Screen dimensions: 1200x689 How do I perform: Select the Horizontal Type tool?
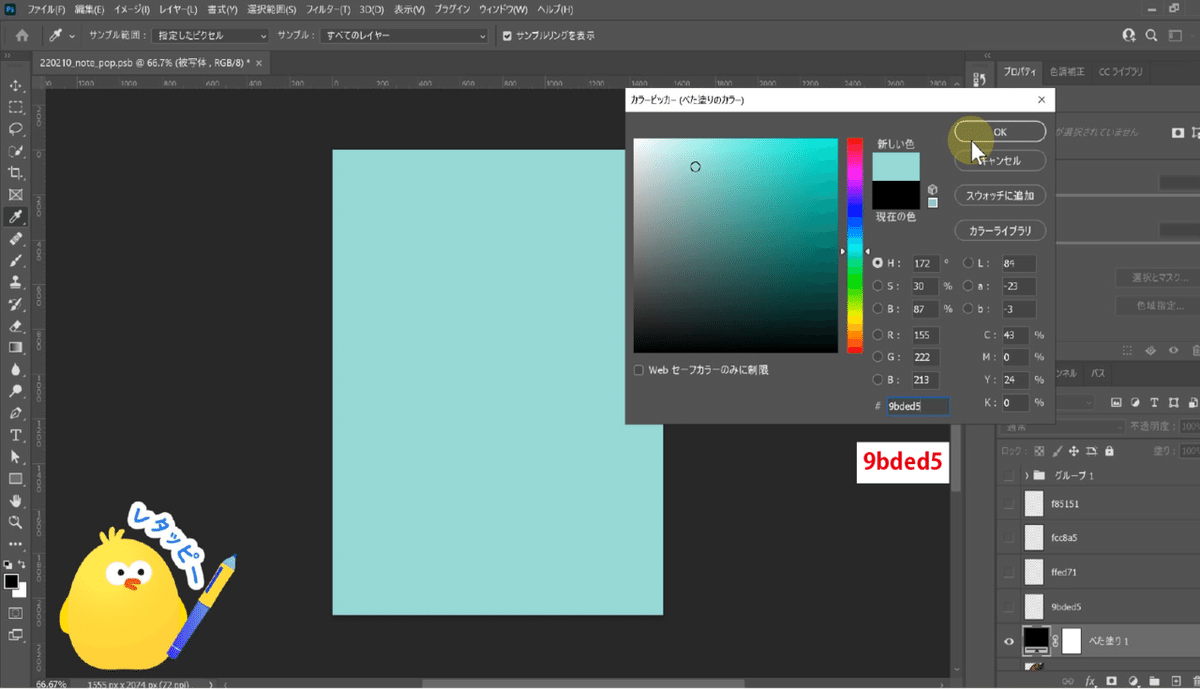pyautogui.click(x=16, y=435)
